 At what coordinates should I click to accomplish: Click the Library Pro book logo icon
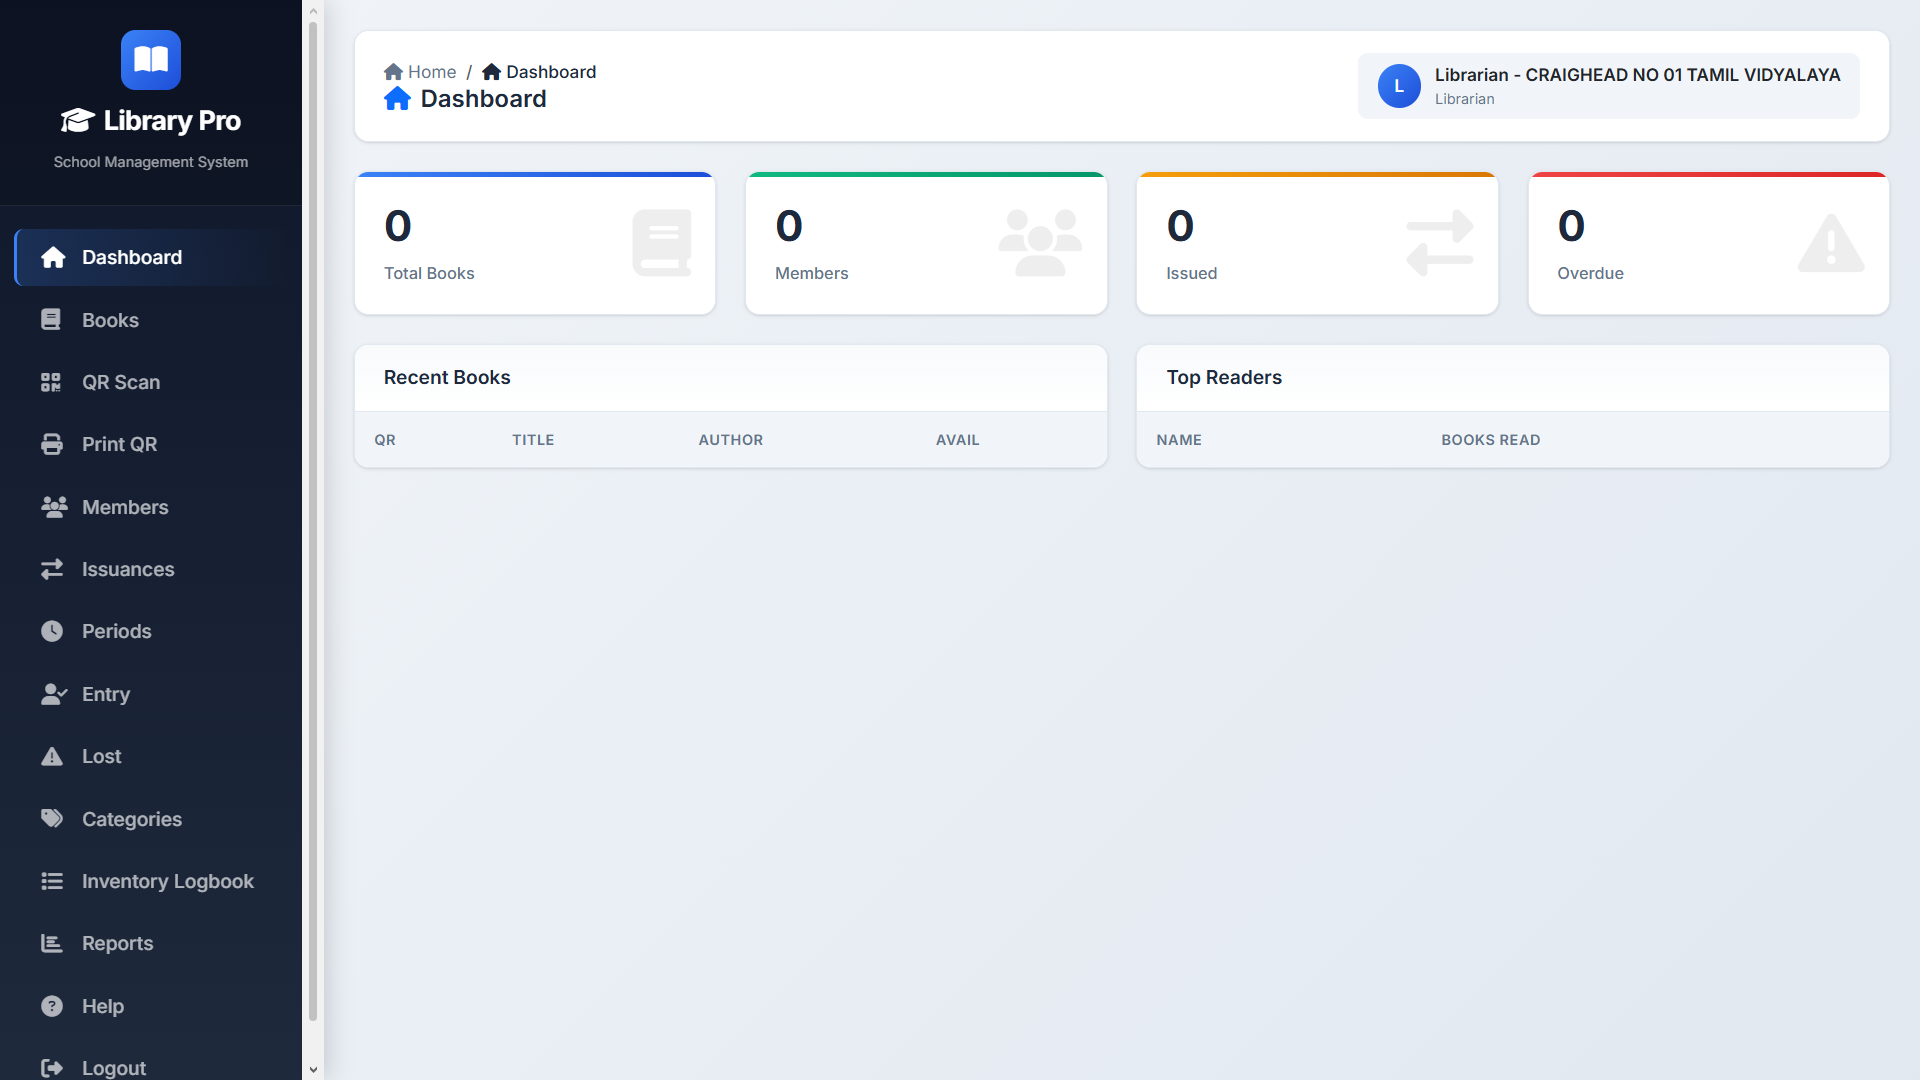coord(151,60)
